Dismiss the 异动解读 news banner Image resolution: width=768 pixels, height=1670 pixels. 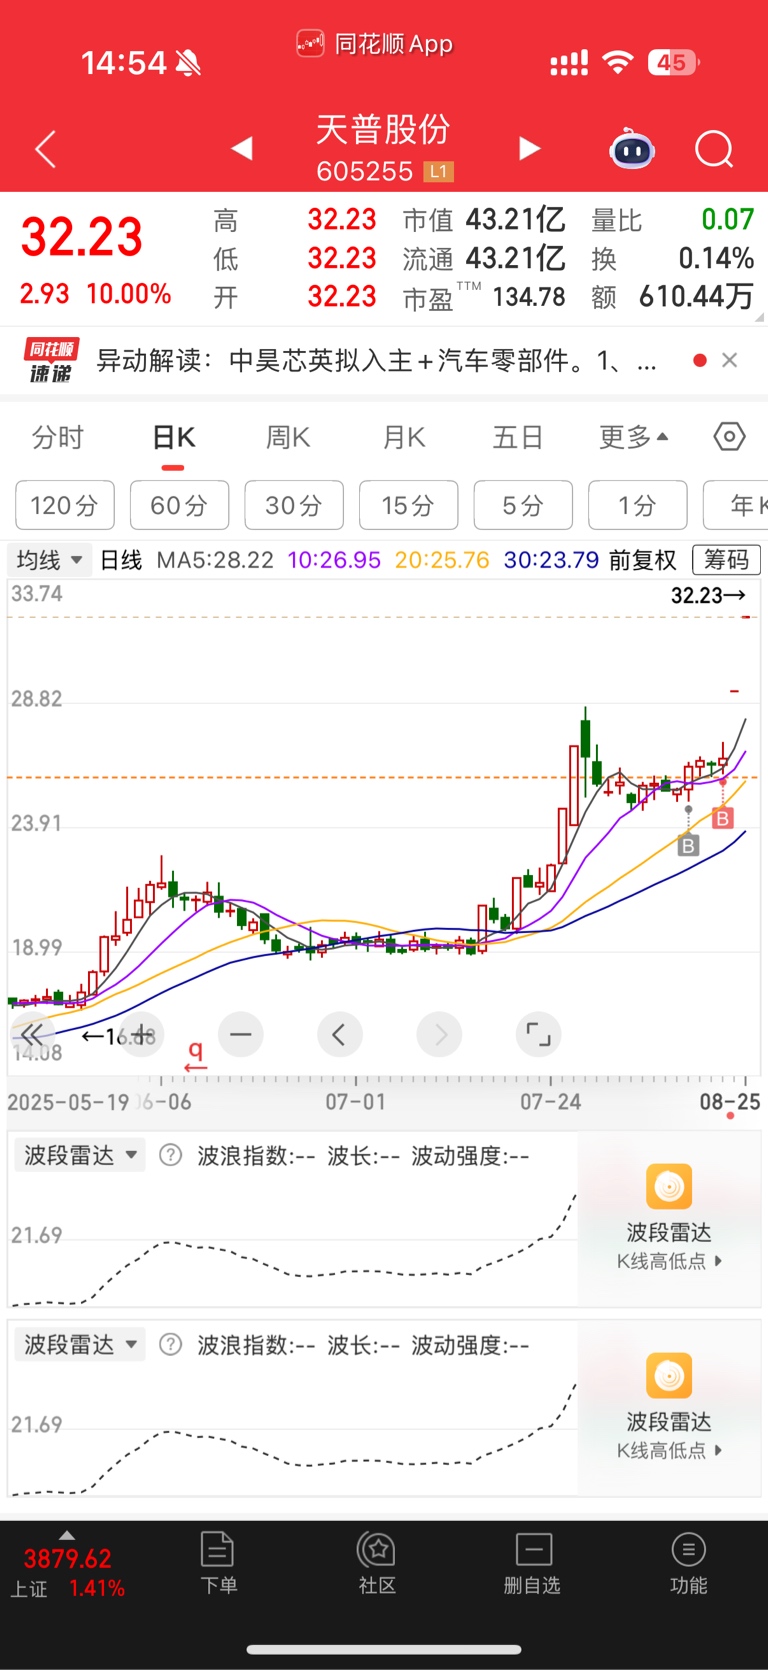click(x=730, y=360)
